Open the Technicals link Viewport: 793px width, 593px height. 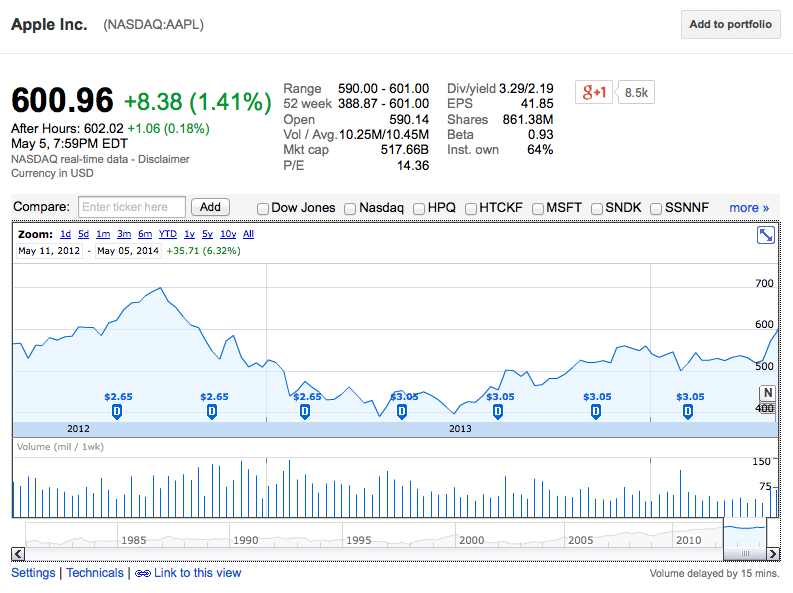coord(95,573)
